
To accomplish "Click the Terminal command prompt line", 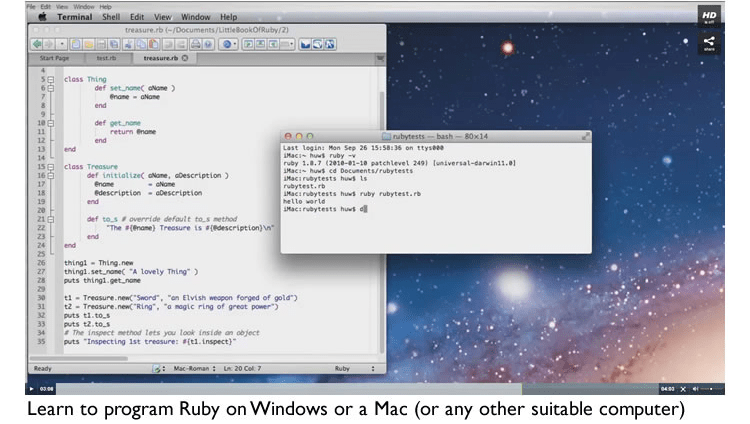I will coord(325,209).
